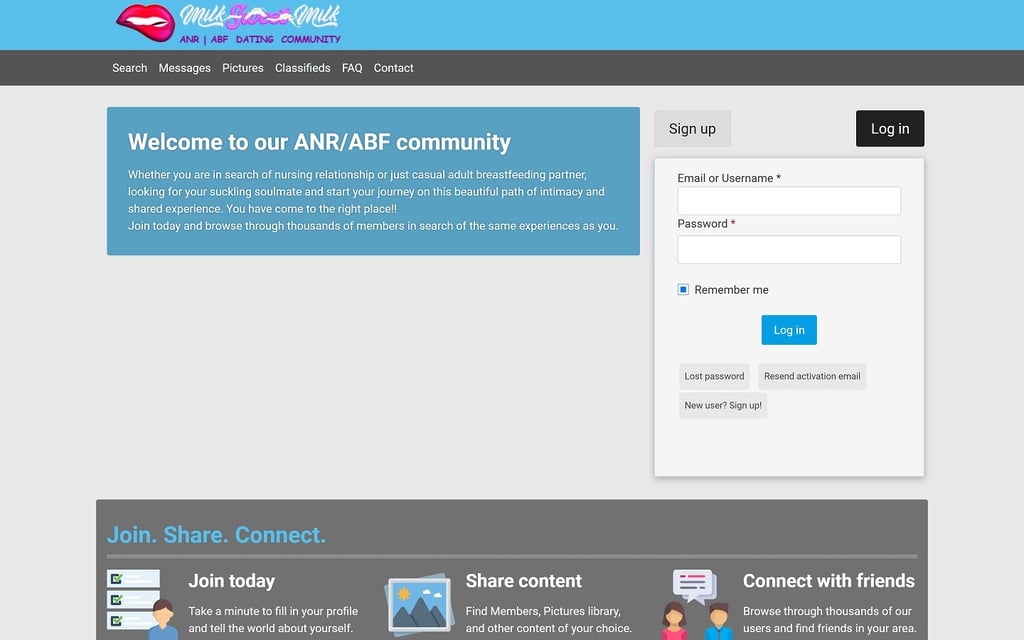Viewport: 1024px width, 640px height.
Task: Toggle the Remember me checkbox
Action: [684, 290]
